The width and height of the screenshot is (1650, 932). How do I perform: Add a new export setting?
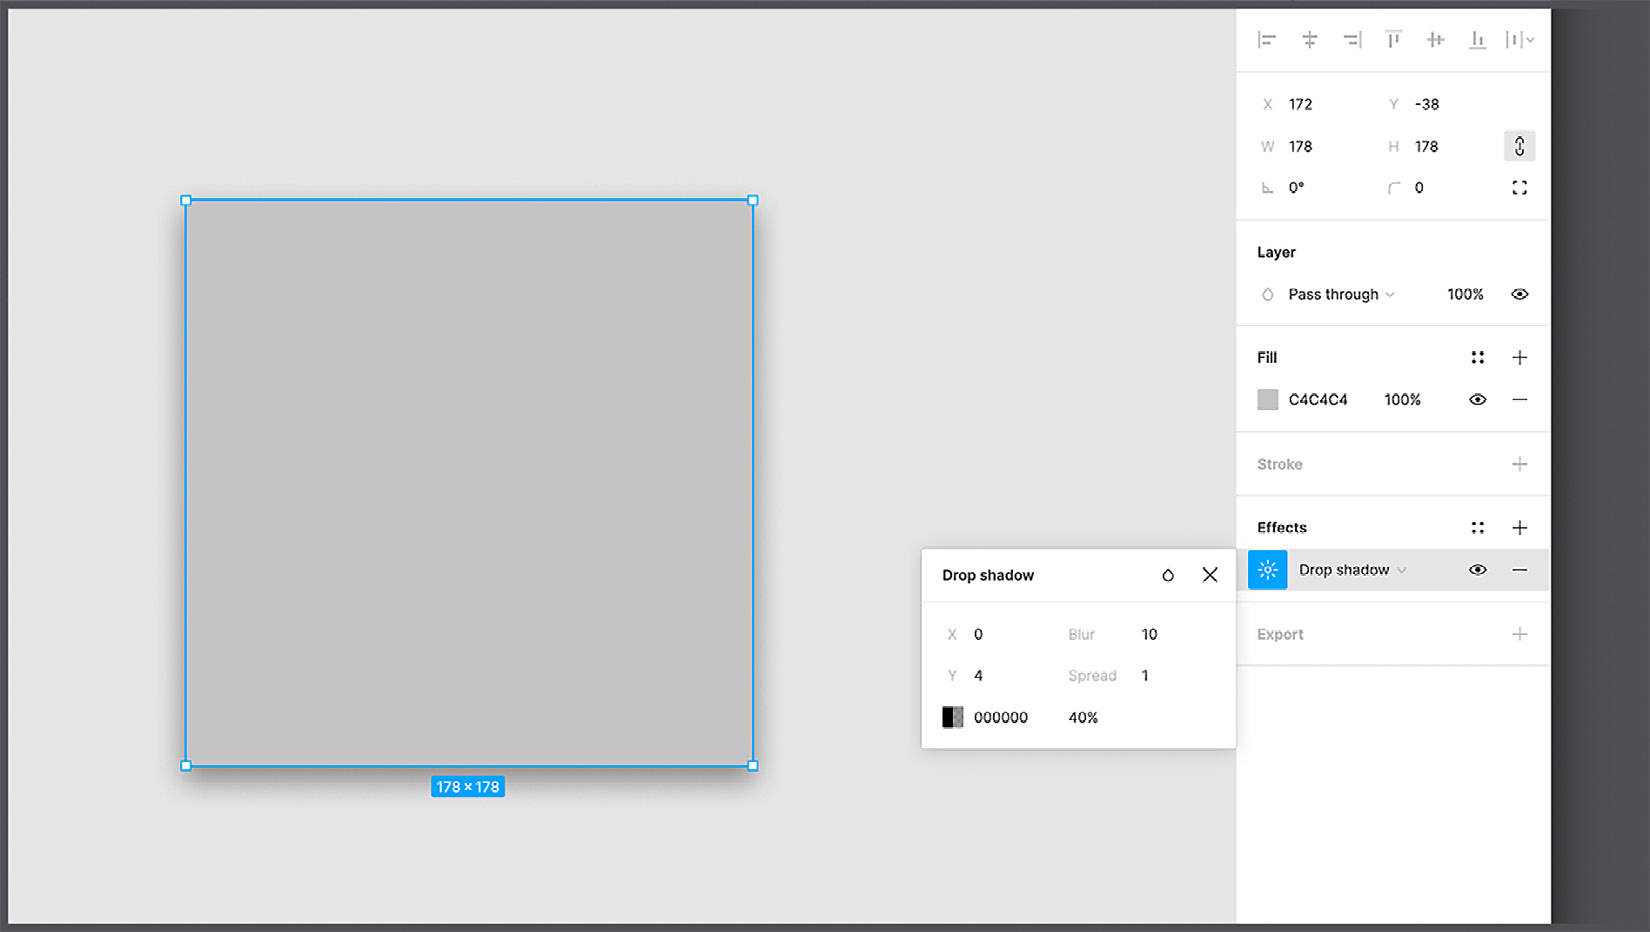pos(1519,634)
